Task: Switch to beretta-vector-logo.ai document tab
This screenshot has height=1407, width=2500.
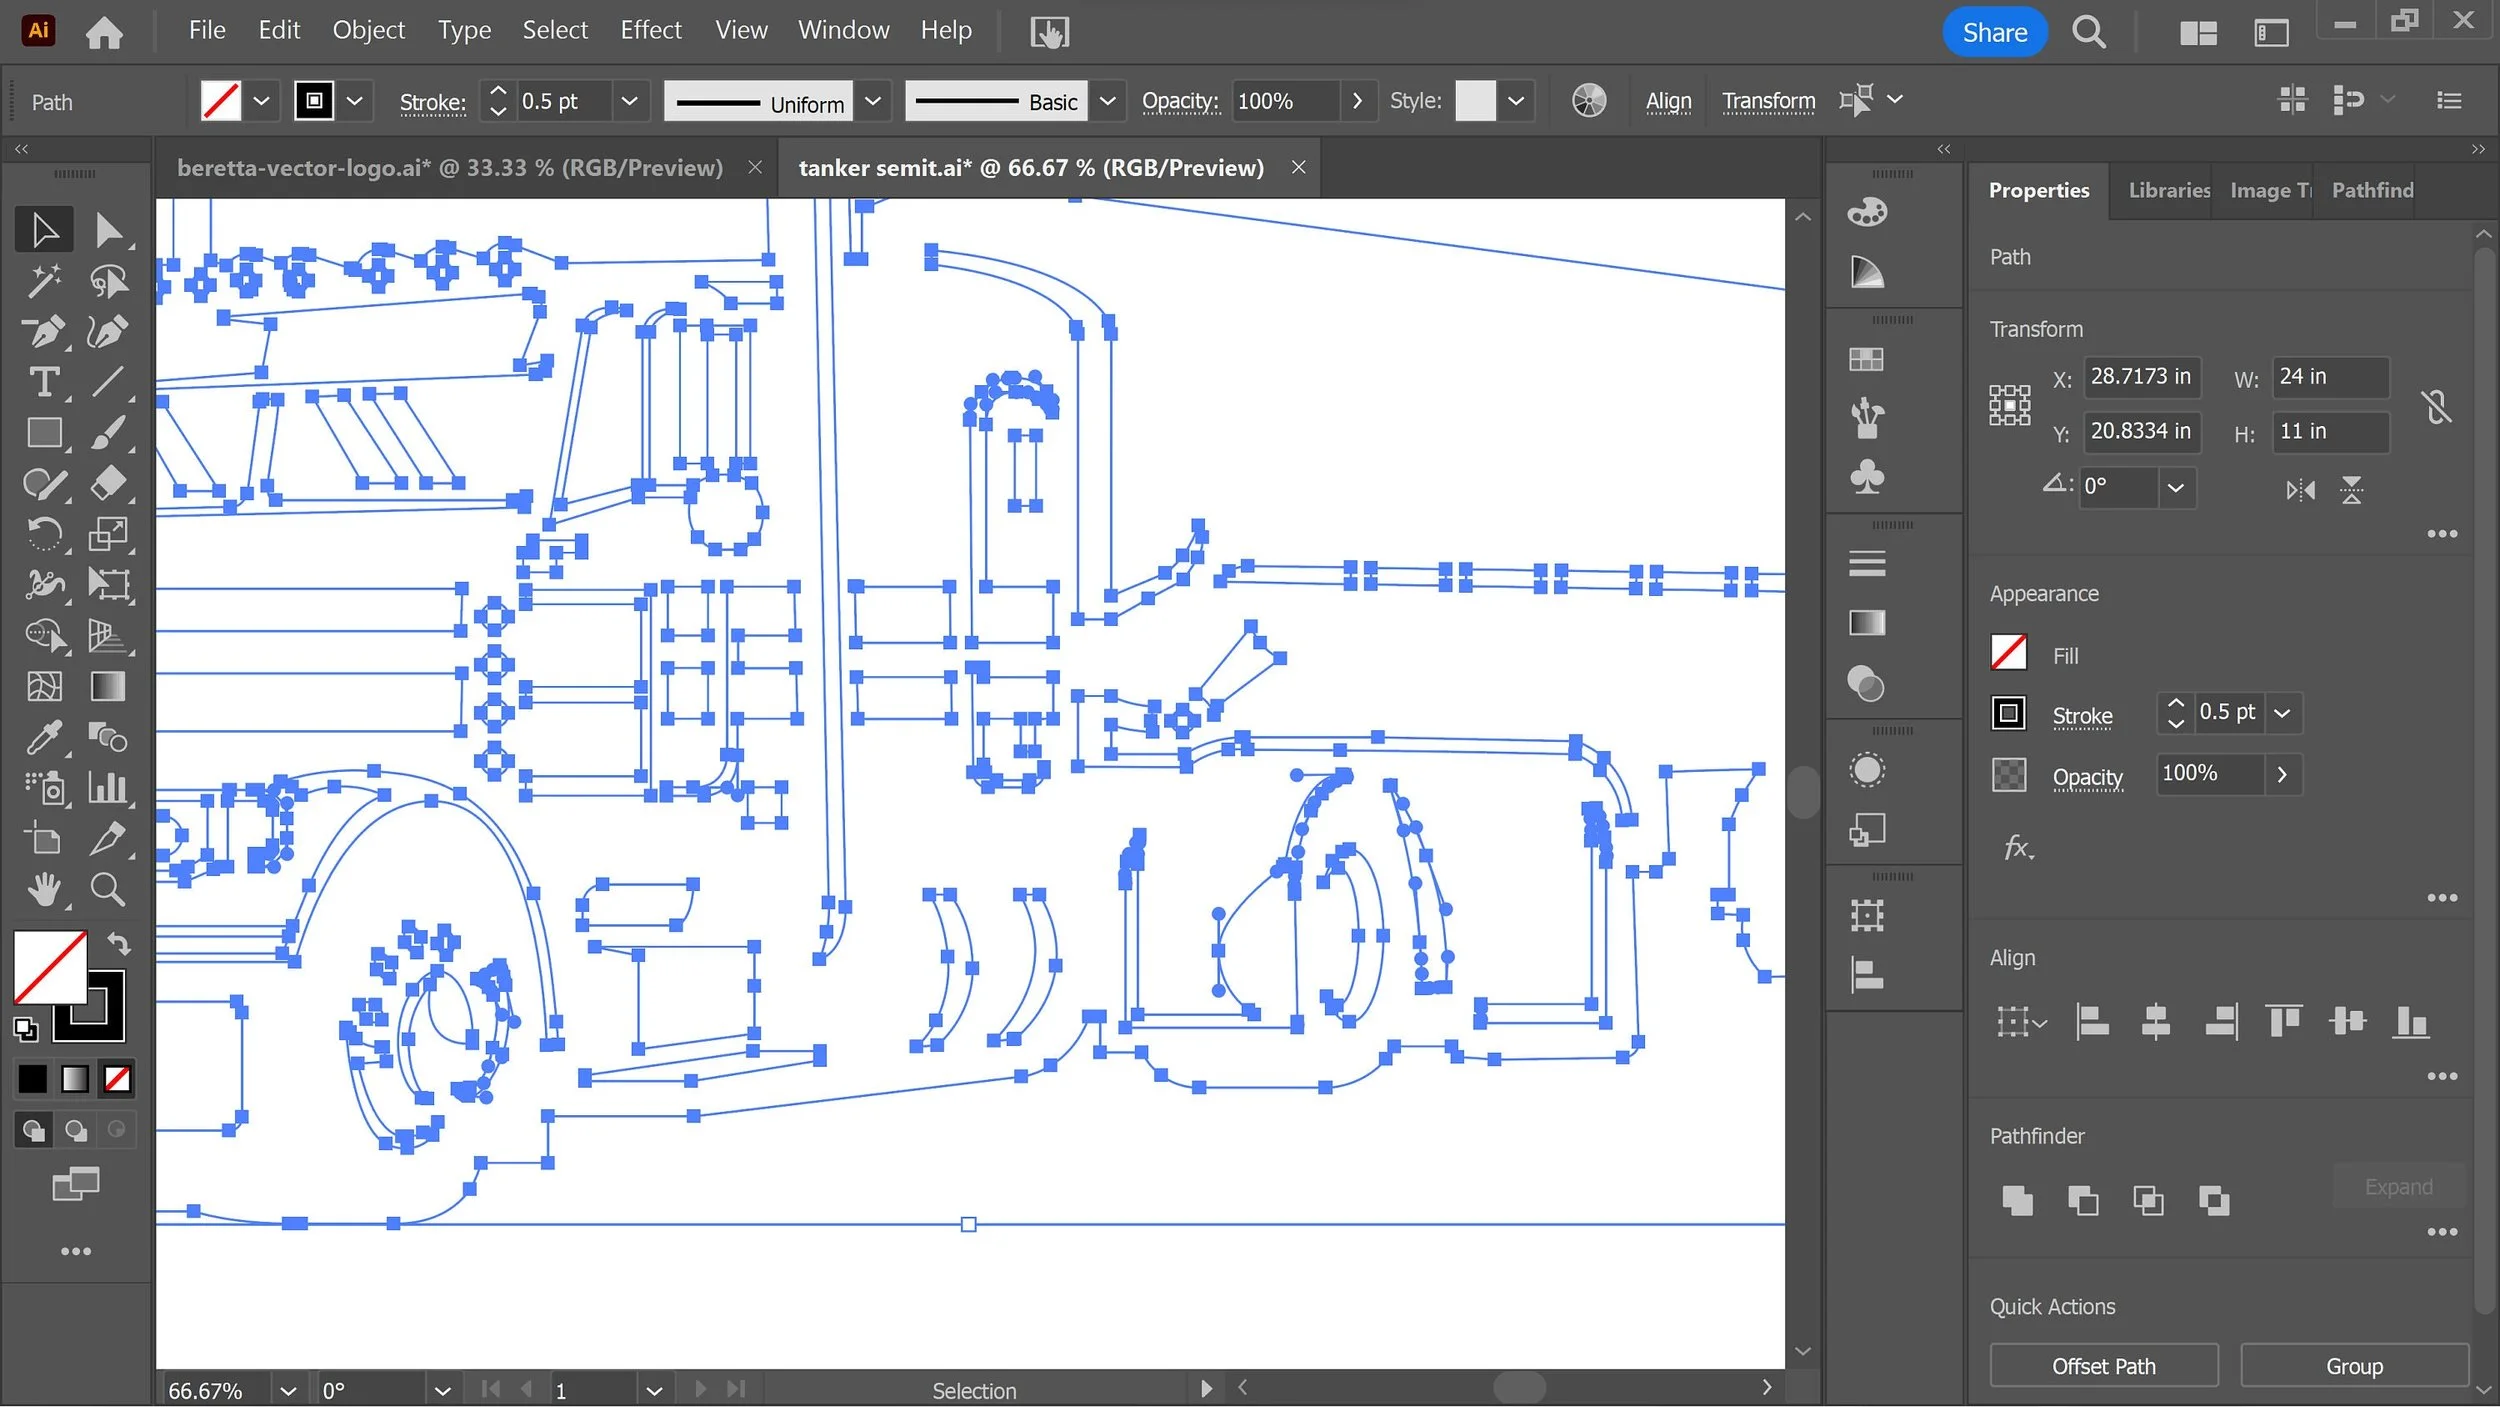Action: [x=450, y=168]
